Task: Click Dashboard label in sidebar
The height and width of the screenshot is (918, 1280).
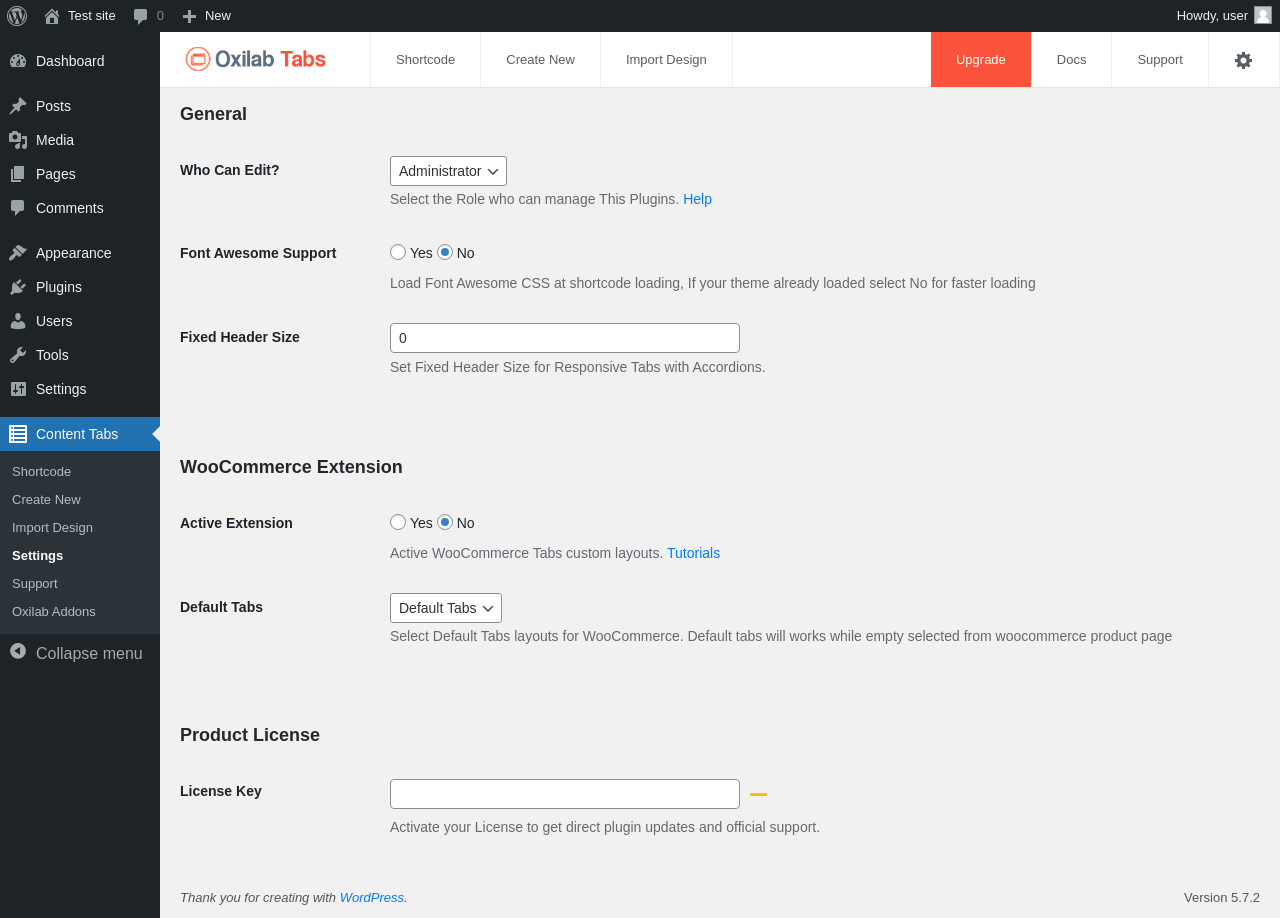Action: click(x=70, y=61)
